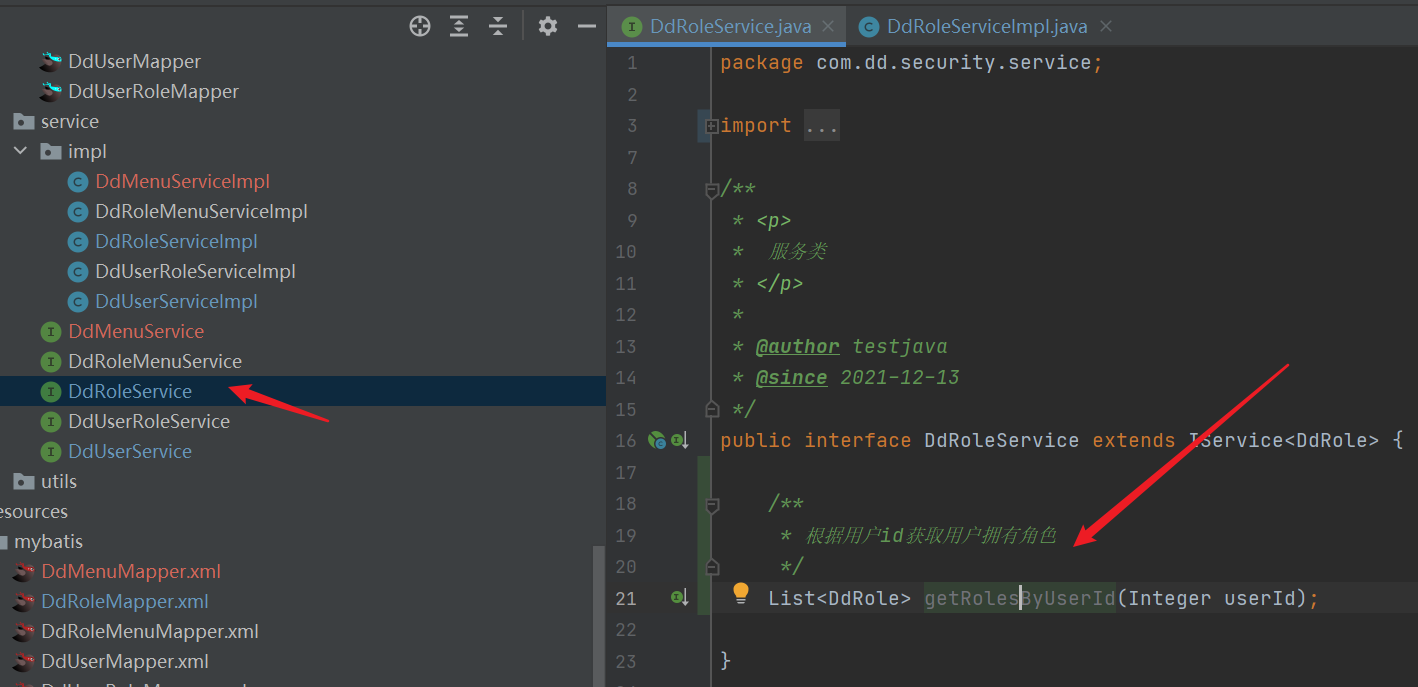Collapse the Javadoc comment with the gutter fold marker
Image resolution: width=1418 pixels, height=687 pixels.
pos(710,188)
